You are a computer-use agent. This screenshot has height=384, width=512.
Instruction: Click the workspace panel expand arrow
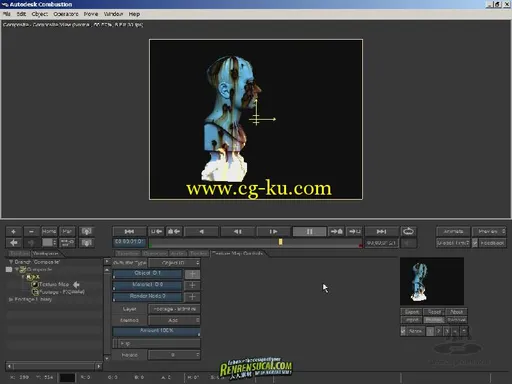point(107,261)
